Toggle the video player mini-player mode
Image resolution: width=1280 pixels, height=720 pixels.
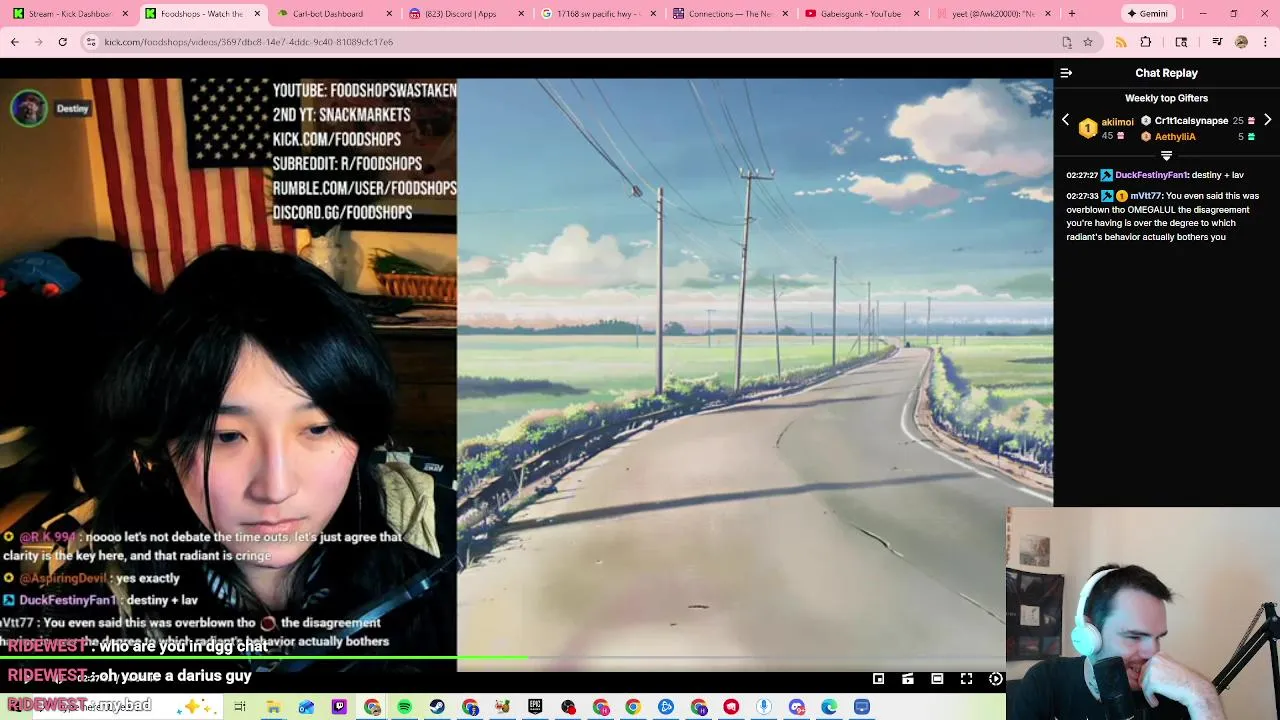point(878,679)
